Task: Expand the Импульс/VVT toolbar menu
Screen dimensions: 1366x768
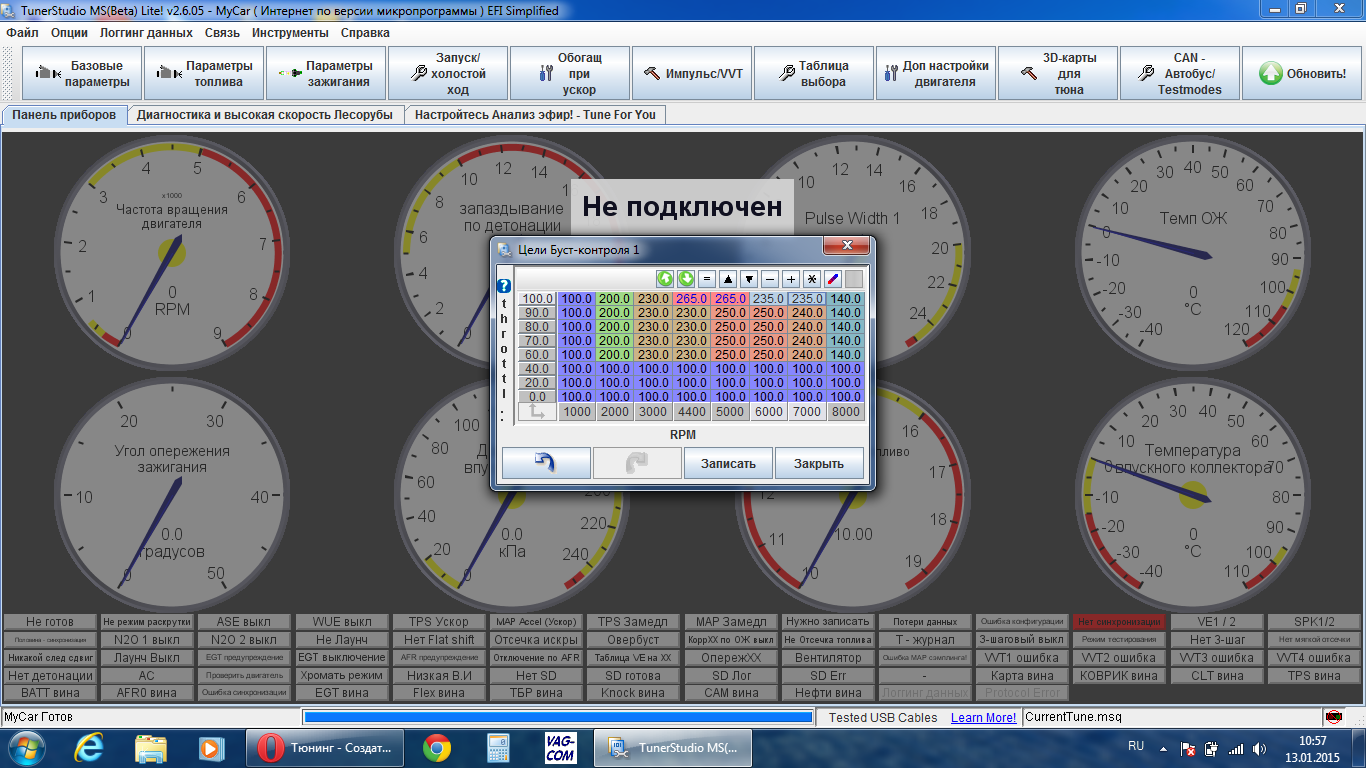Action: 692,73
